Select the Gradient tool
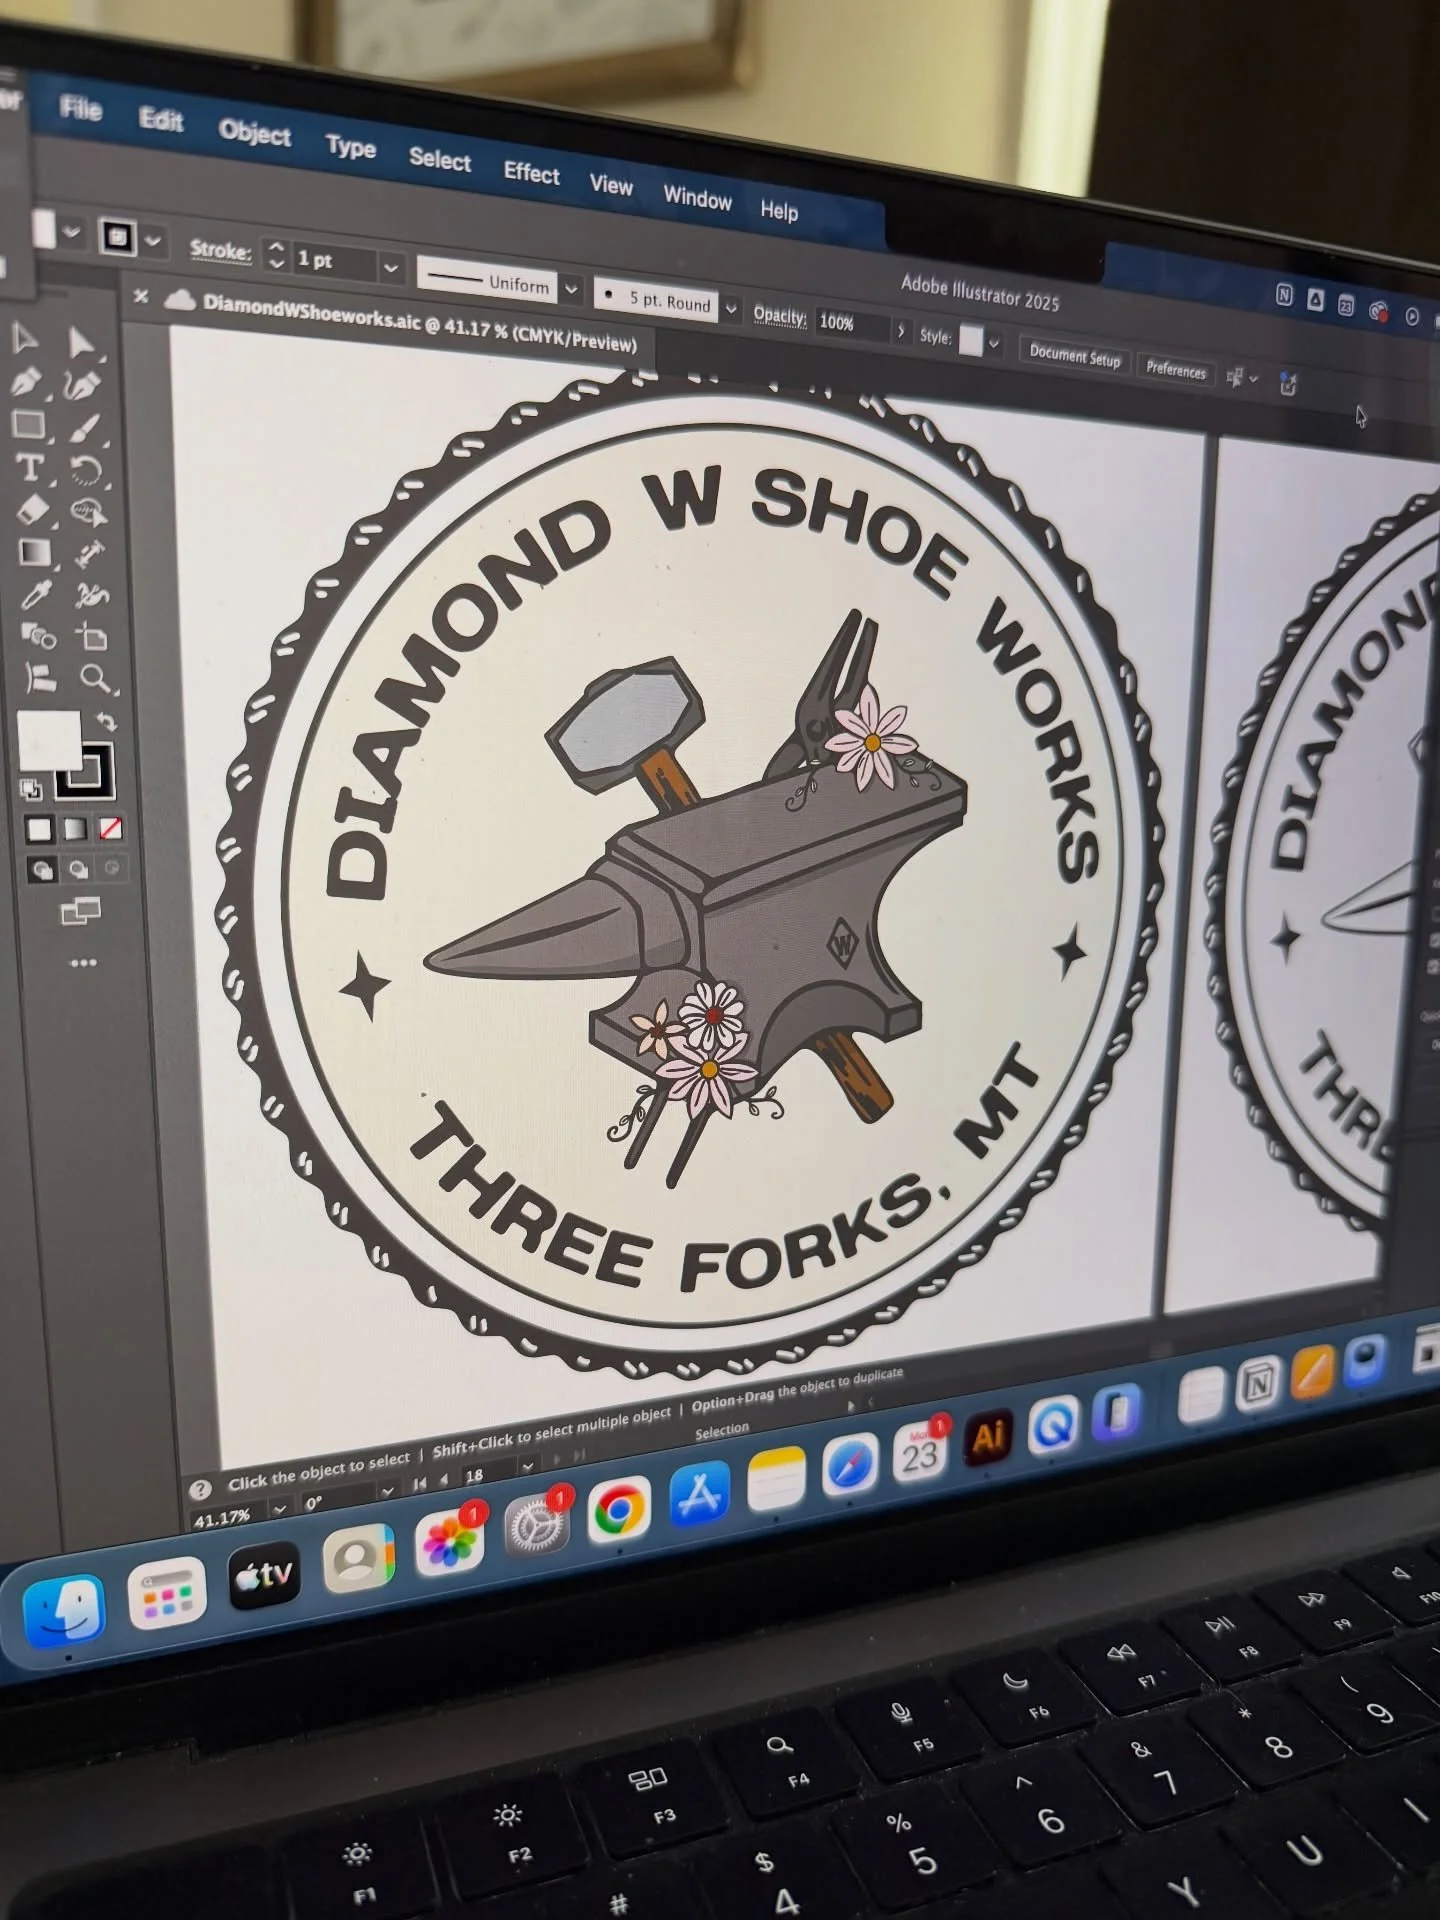 pos(34,552)
